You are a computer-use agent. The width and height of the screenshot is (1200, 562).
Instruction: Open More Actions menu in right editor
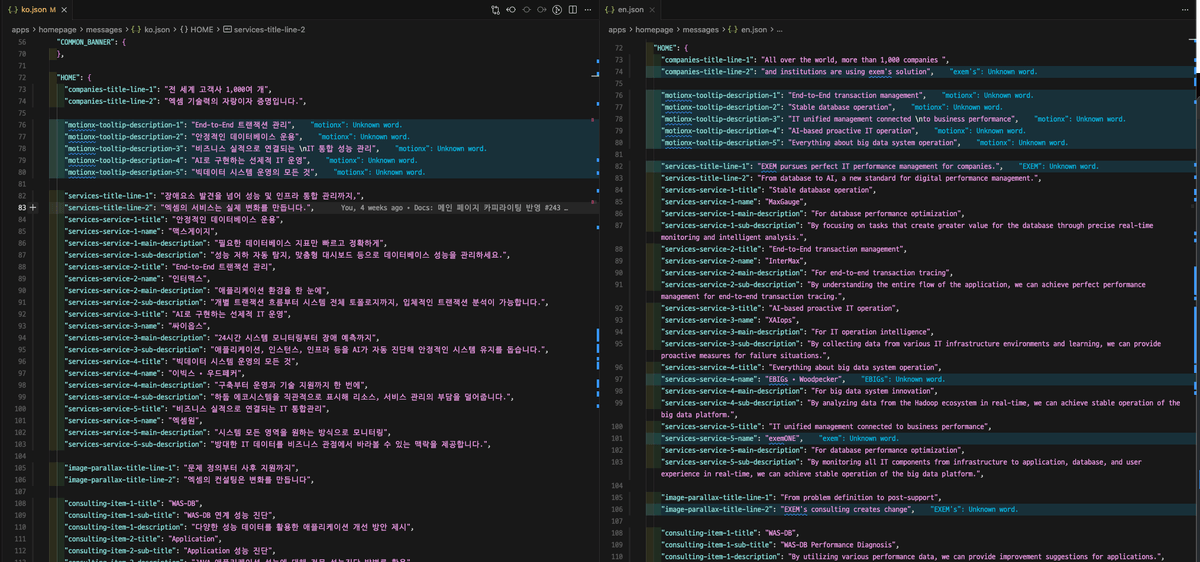pos(1187,10)
